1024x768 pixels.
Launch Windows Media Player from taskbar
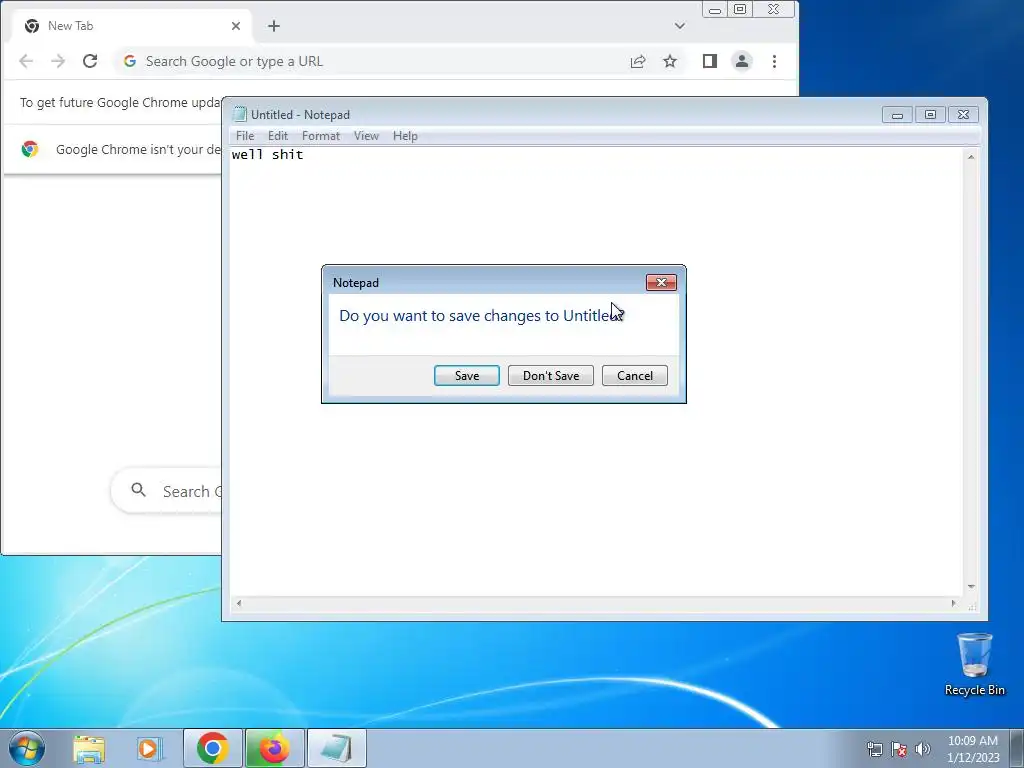[148, 749]
